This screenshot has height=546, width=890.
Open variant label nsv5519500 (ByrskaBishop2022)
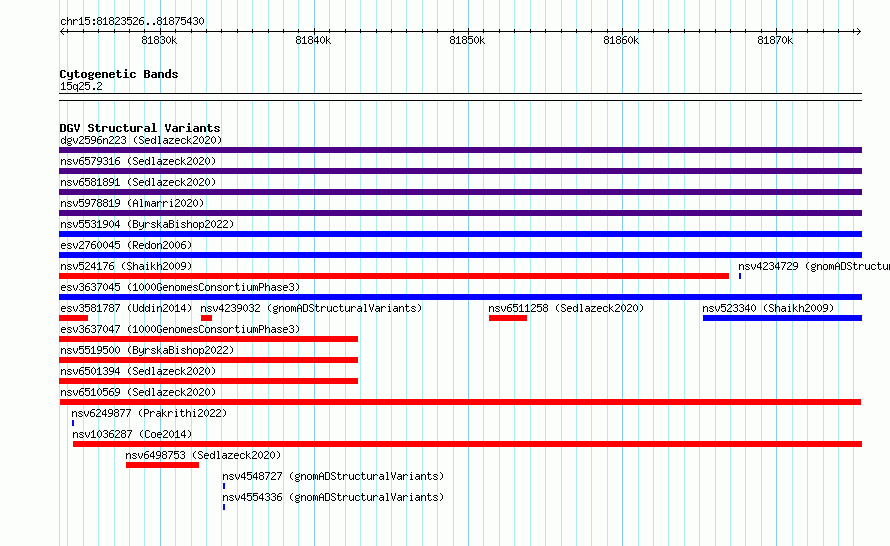coord(147,350)
